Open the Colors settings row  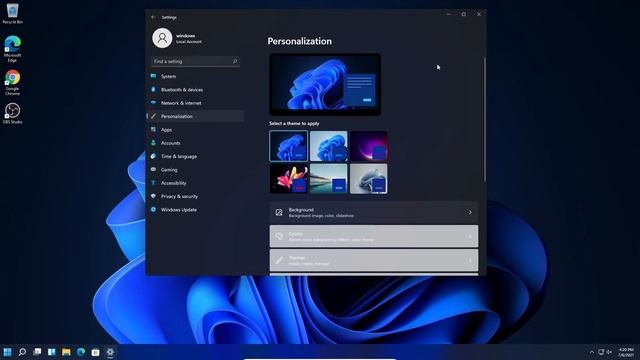pos(374,236)
